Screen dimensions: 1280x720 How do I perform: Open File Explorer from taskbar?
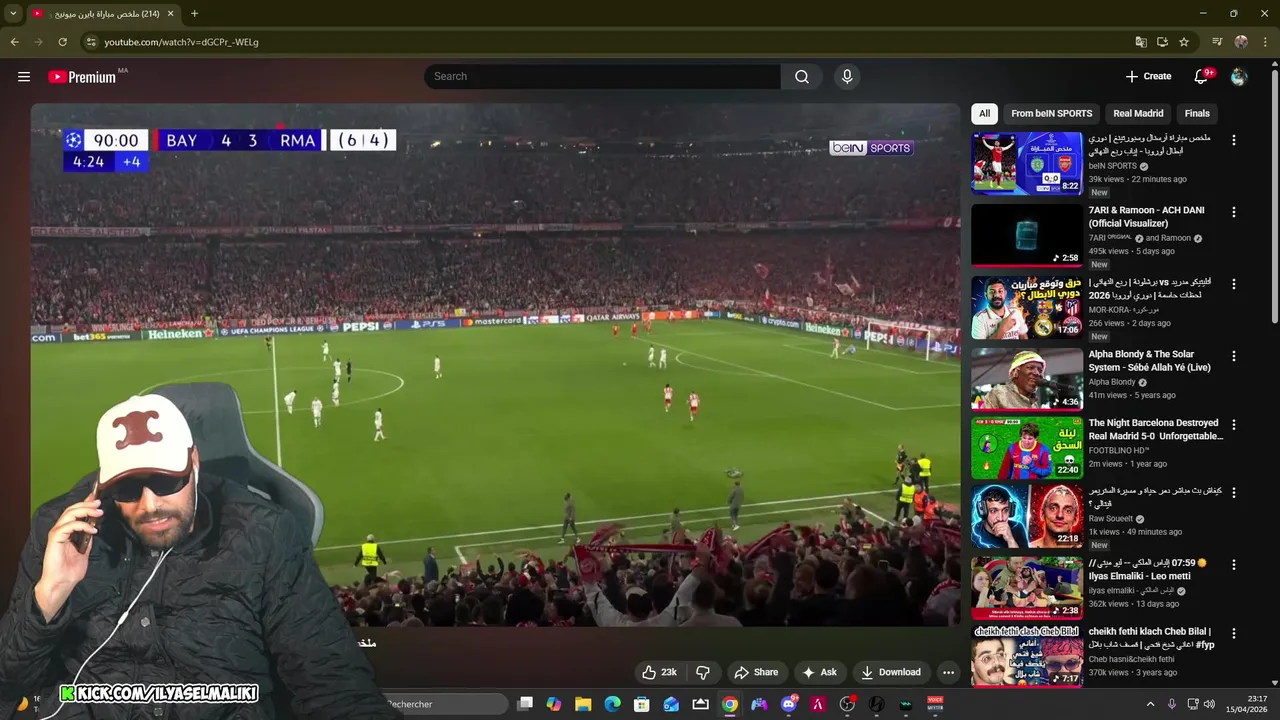[583, 704]
